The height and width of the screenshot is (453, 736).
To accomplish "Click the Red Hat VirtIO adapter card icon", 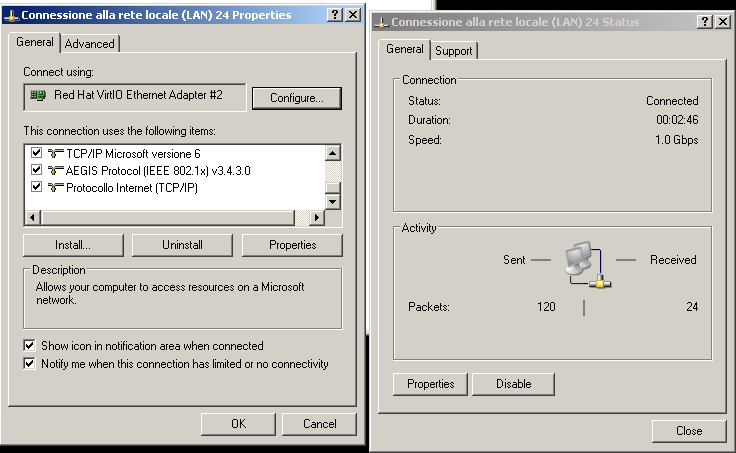I will click(x=38, y=95).
